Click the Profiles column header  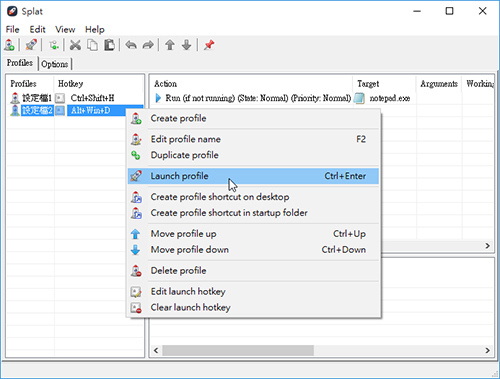pyautogui.click(x=30, y=83)
